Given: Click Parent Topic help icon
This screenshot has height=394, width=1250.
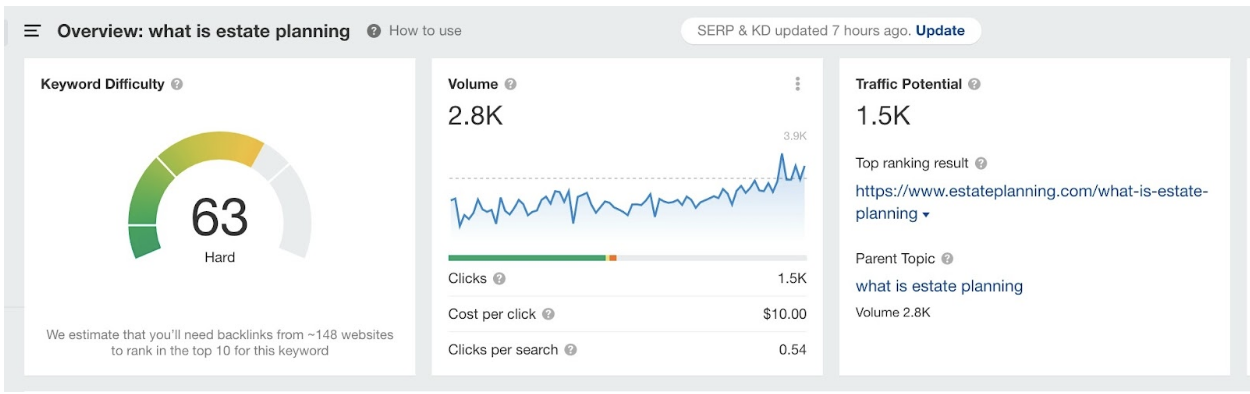Looking at the screenshot, I should (947, 259).
